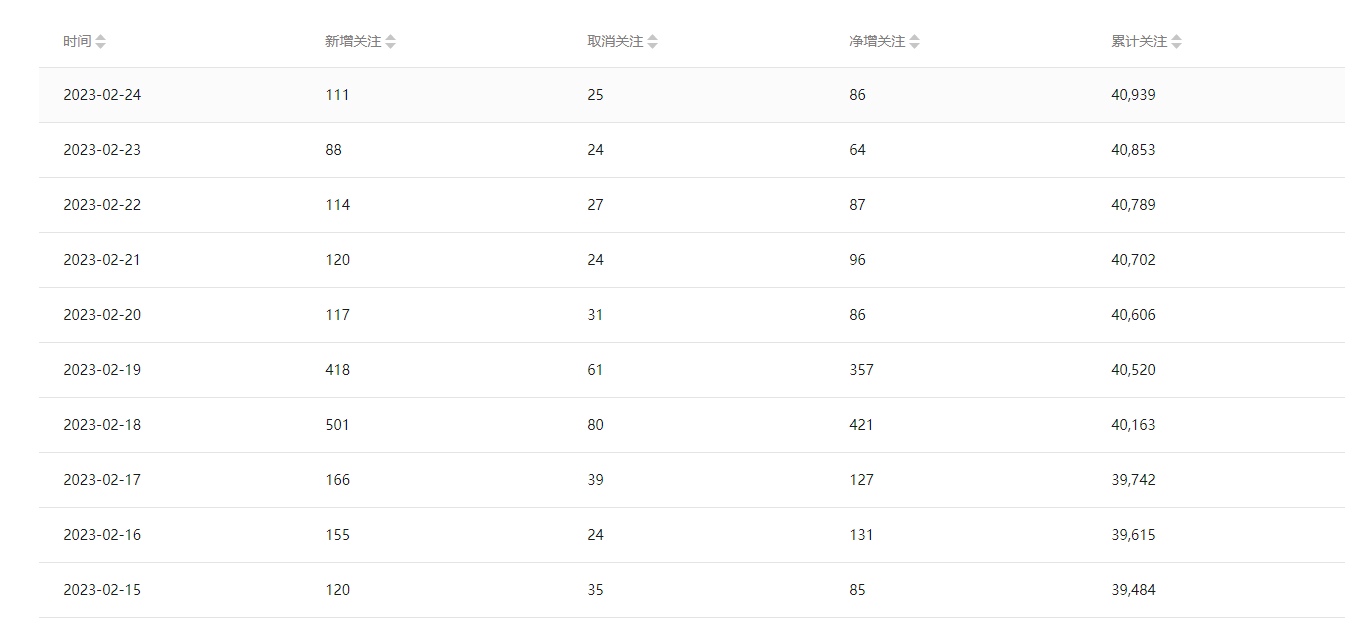Click the 取消关注 column header label

[615, 42]
